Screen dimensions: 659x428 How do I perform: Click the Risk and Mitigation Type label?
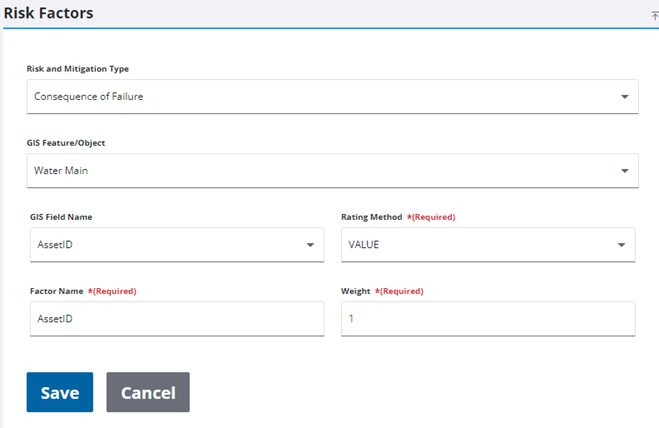pyautogui.click(x=77, y=69)
